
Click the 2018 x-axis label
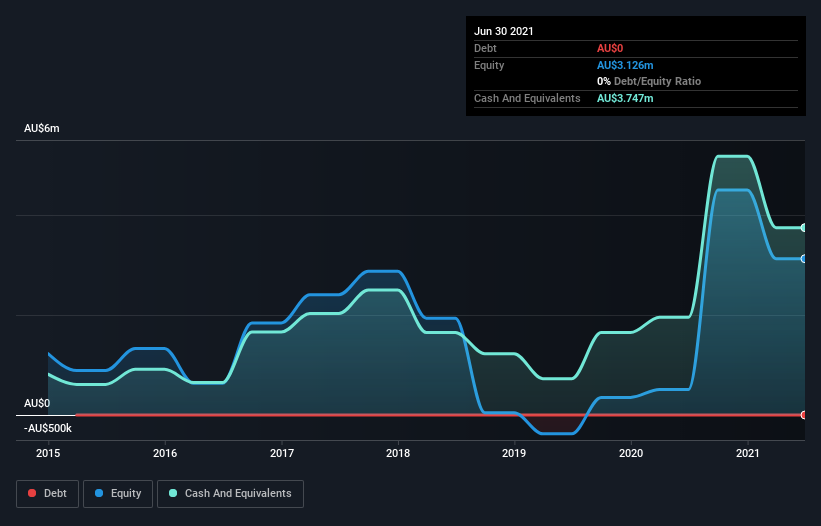coord(398,453)
